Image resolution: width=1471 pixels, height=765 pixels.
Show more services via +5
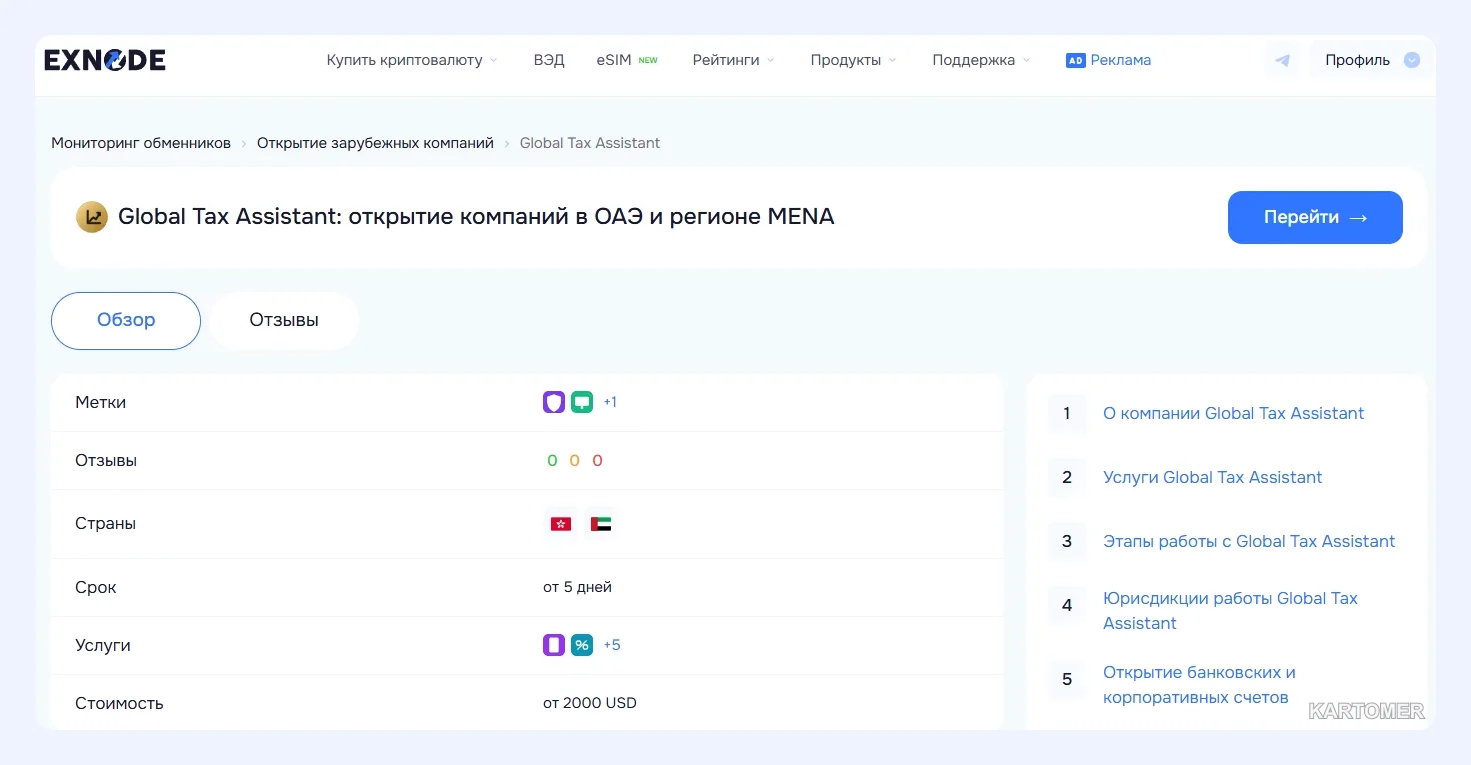coord(612,645)
